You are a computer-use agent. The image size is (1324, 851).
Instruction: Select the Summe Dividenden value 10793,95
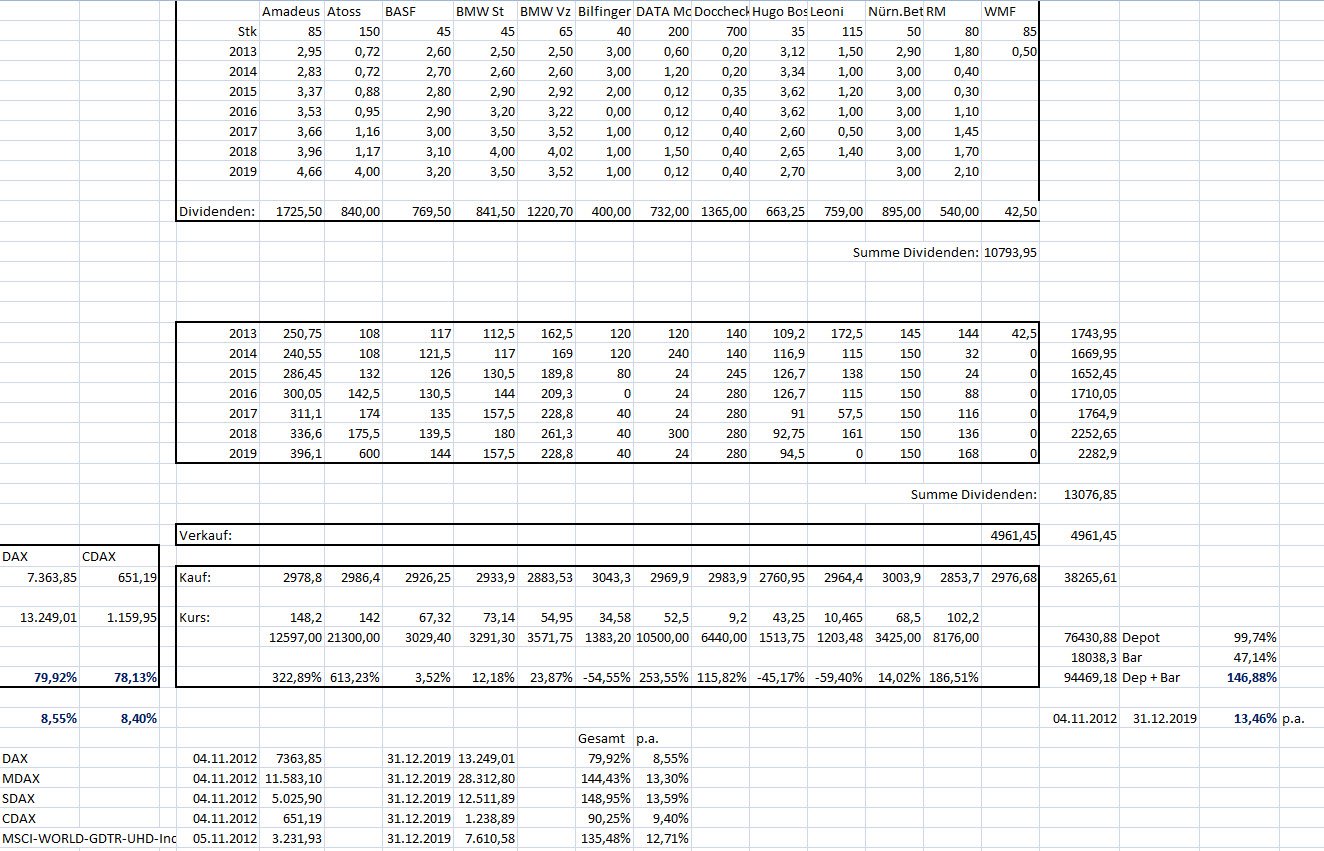[x=1010, y=253]
